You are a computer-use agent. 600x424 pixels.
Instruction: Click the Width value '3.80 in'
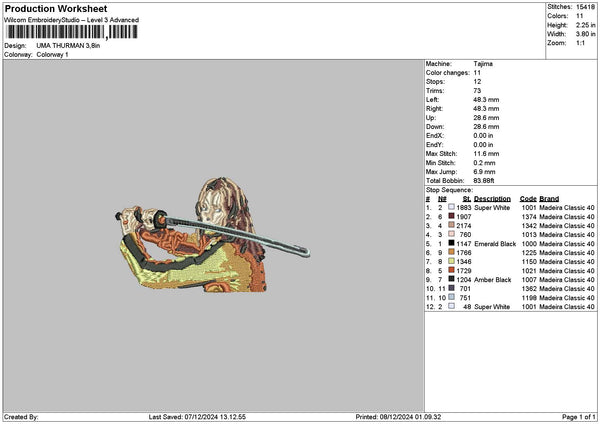pos(585,34)
